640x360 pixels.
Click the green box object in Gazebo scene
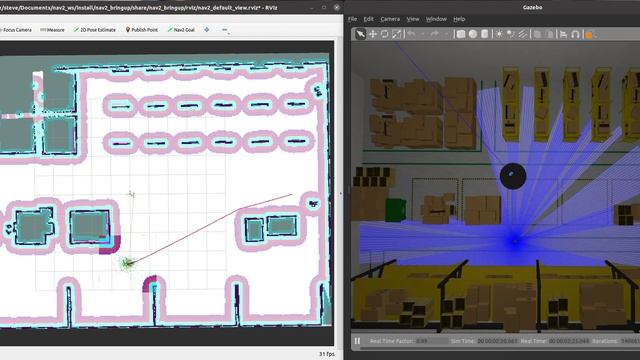(x=396, y=210)
